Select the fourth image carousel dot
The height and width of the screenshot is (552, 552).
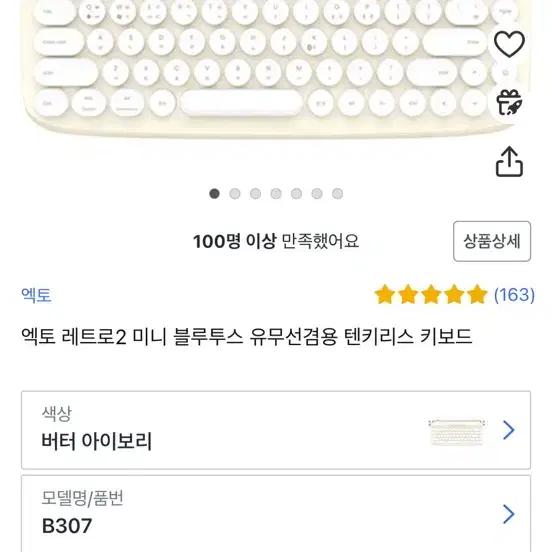[276, 194]
